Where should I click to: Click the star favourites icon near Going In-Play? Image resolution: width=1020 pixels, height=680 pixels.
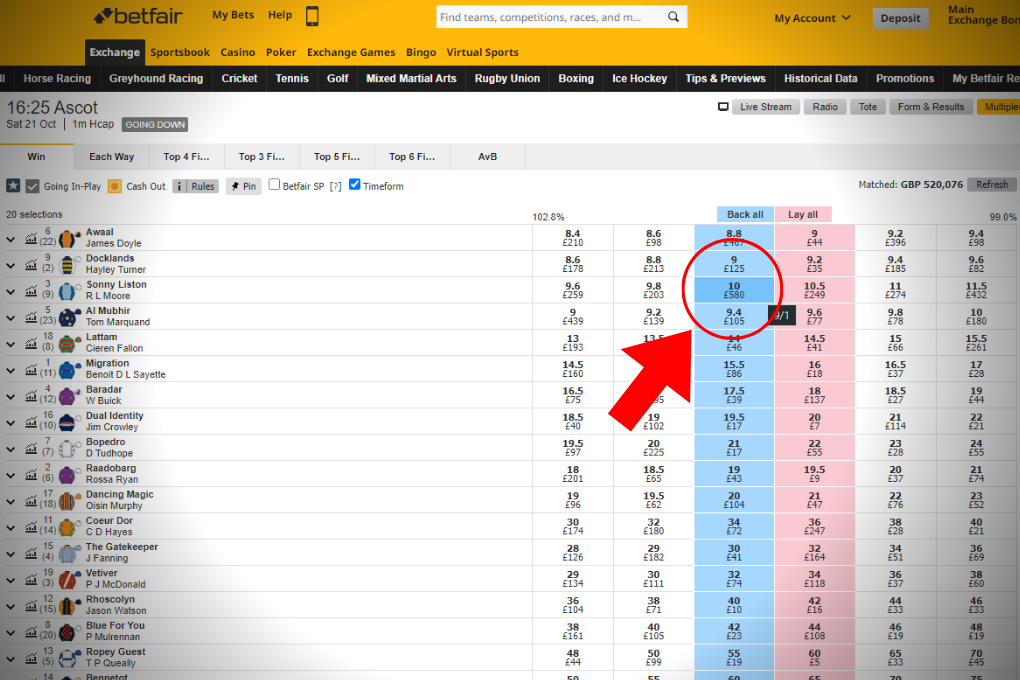[x=12, y=185]
